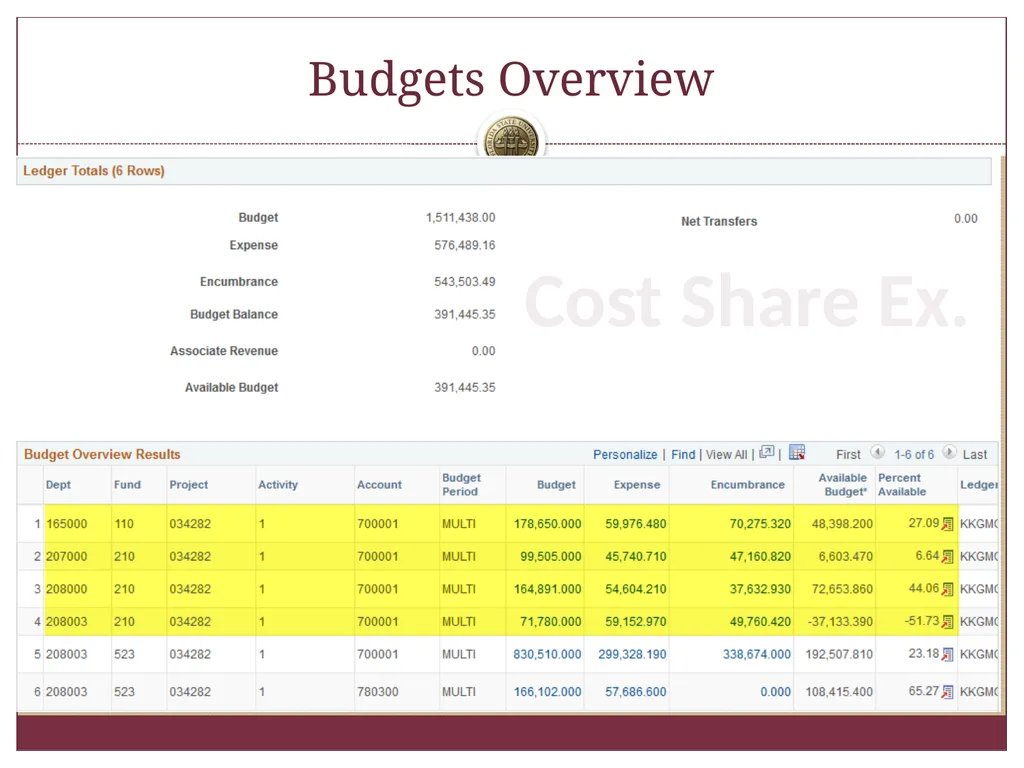The image size is (1024, 768).
Task: Sort by the Dept column header
Action: (x=58, y=485)
